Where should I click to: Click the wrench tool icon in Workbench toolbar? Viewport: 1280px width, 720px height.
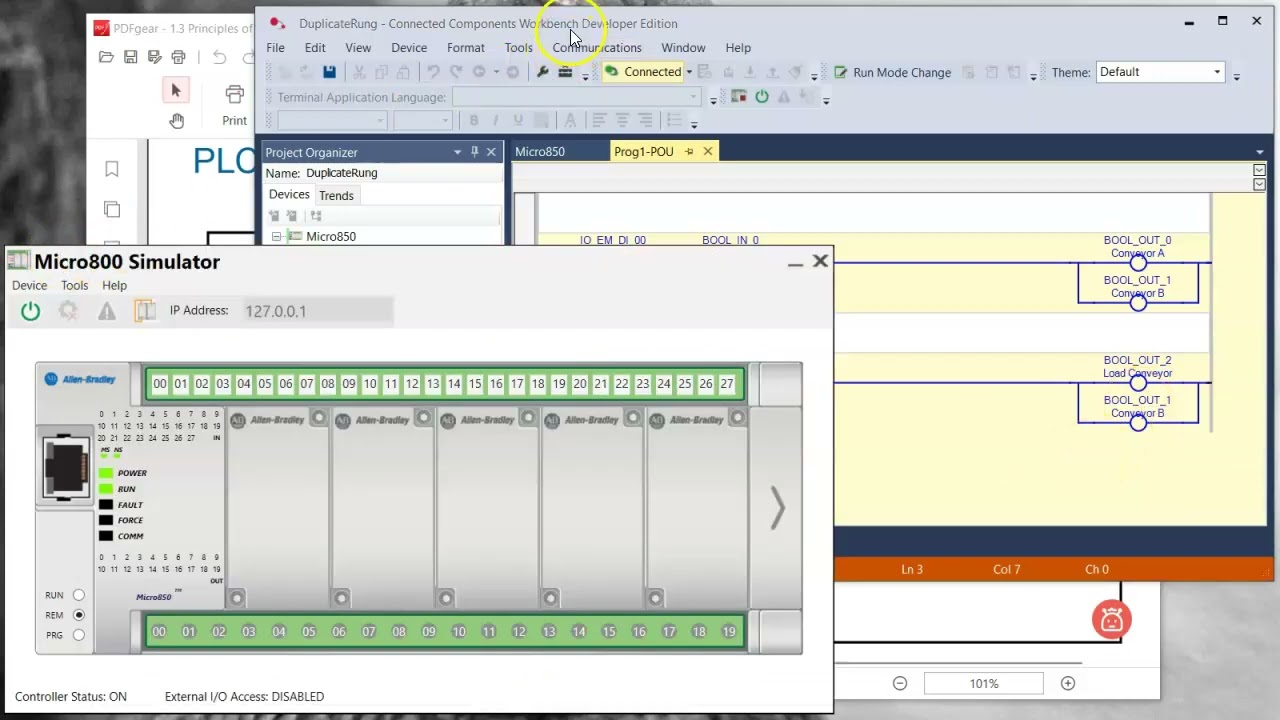(x=543, y=72)
